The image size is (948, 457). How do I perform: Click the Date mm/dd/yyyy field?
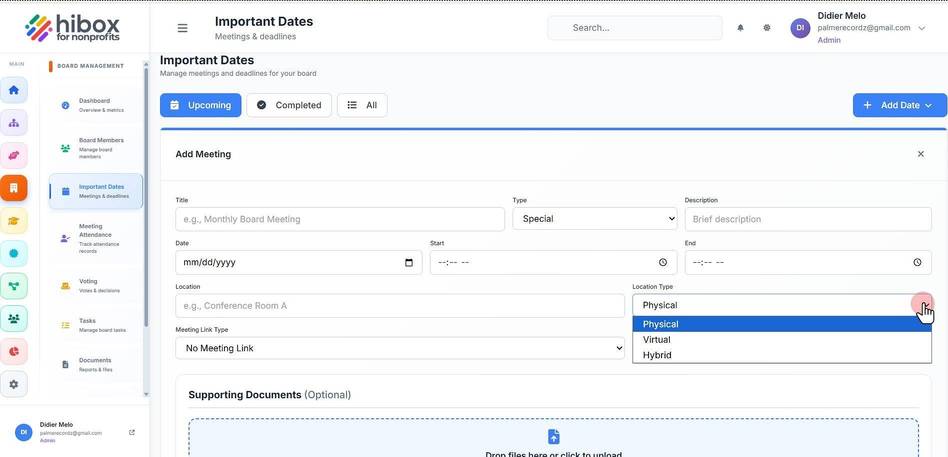click(x=299, y=262)
